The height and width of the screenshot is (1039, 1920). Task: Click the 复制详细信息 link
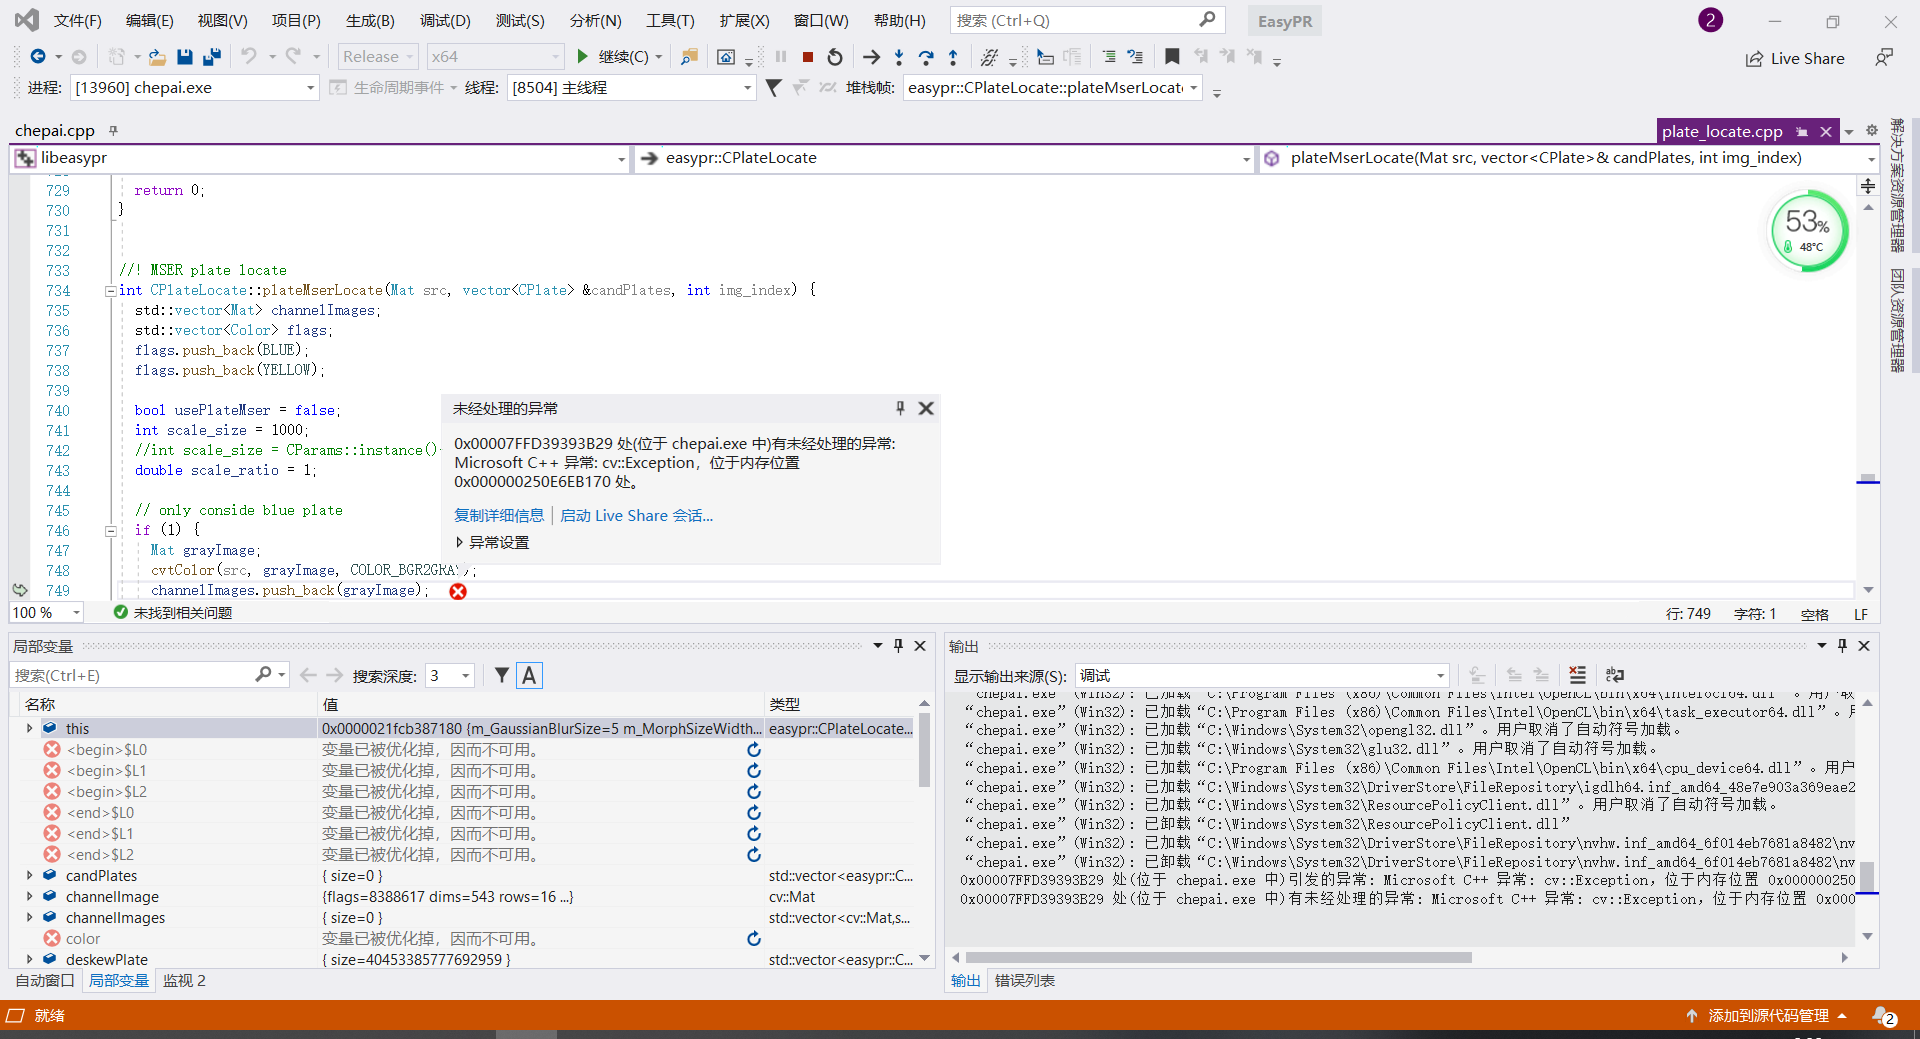click(x=499, y=516)
